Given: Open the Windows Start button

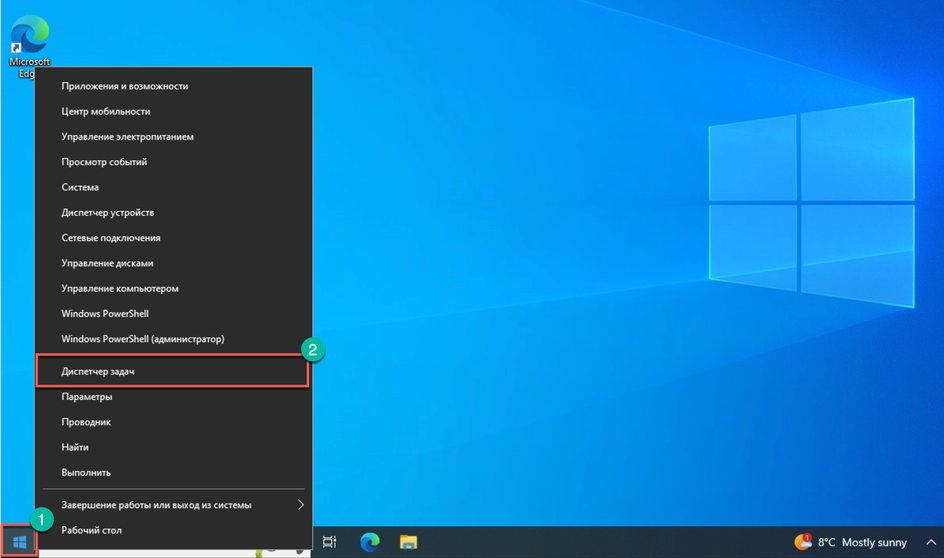Looking at the screenshot, I should (x=19, y=542).
